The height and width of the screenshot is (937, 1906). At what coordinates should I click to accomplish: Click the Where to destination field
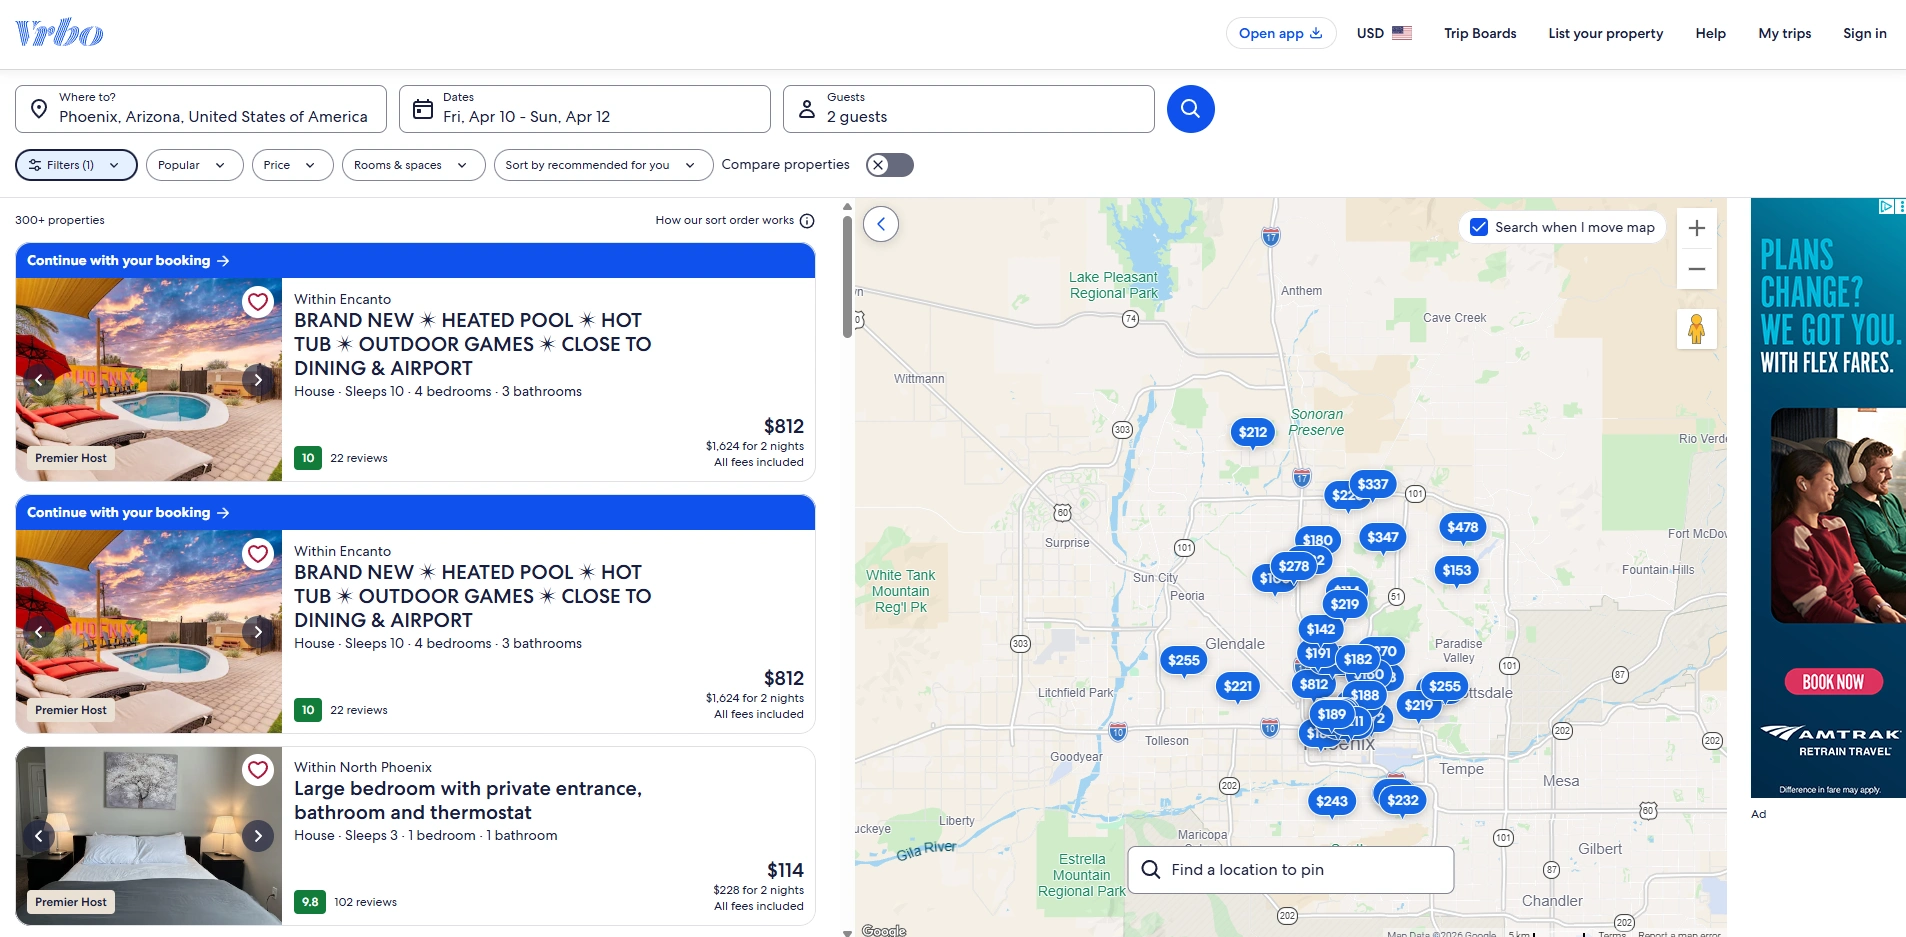tap(200, 109)
